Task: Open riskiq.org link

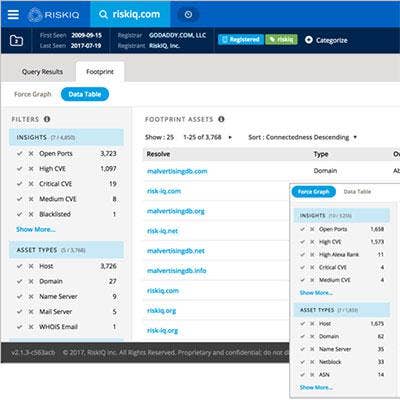Action: [x=161, y=311]
